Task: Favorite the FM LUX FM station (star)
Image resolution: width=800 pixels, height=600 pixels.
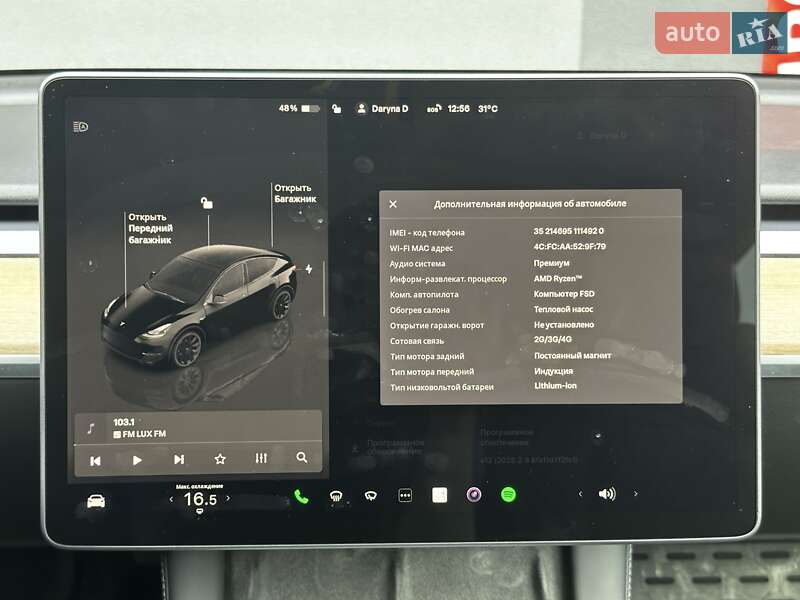Action: (220, 459)
